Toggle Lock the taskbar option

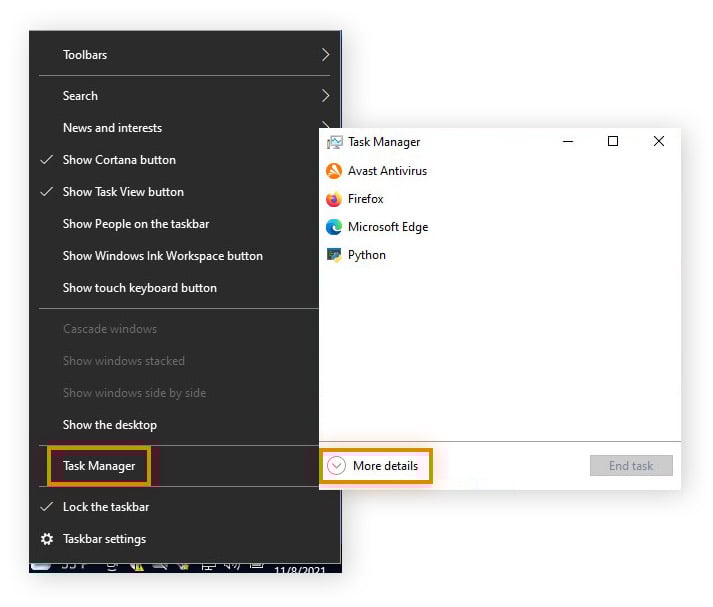105,507
